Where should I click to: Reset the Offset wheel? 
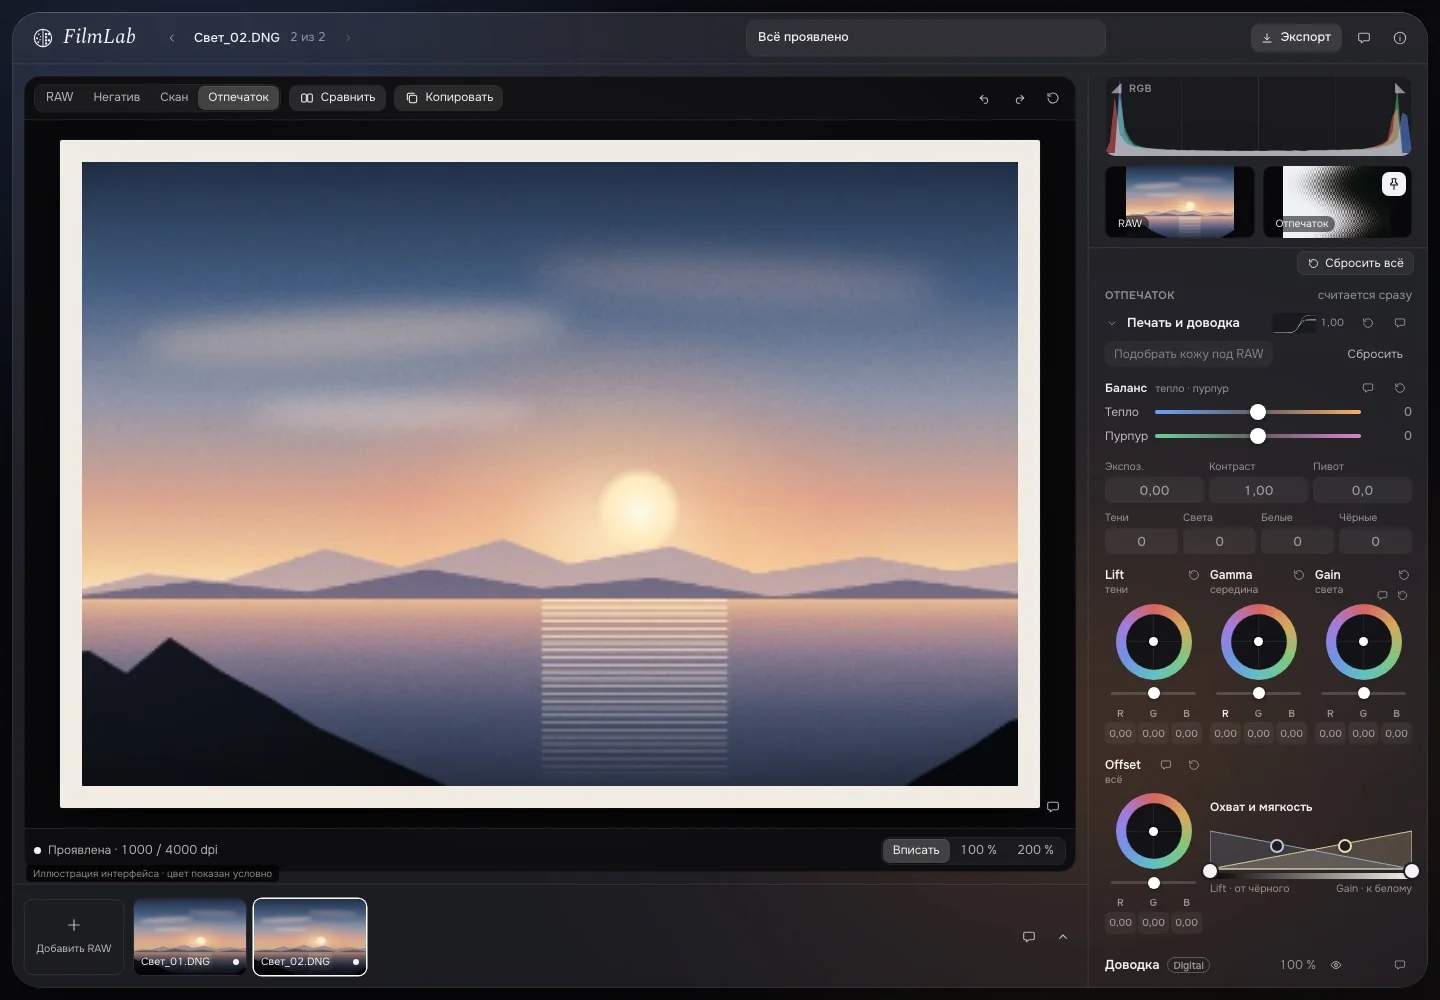(1194, 764)
